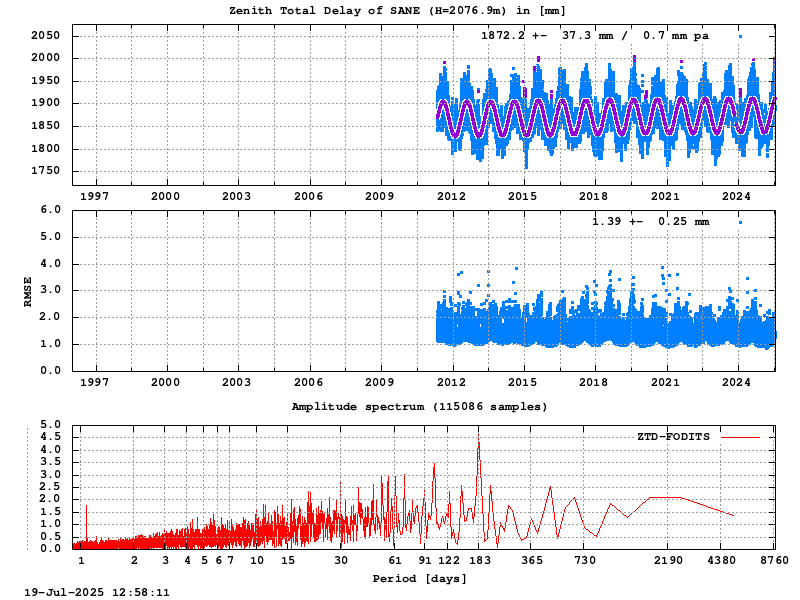This screenshot has width=800, height=600.
Task: Select the 'Amplitude spectrum (115086 samples)' heading
Action: (419, 407)
